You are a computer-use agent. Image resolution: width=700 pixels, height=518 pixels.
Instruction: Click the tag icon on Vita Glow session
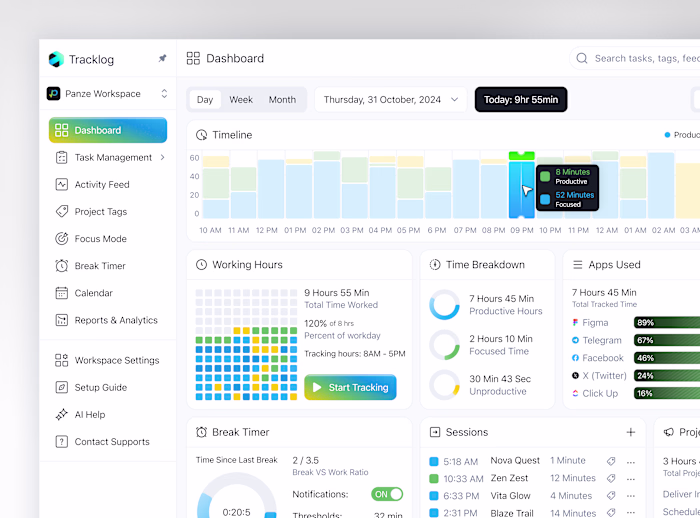point(611,495)
